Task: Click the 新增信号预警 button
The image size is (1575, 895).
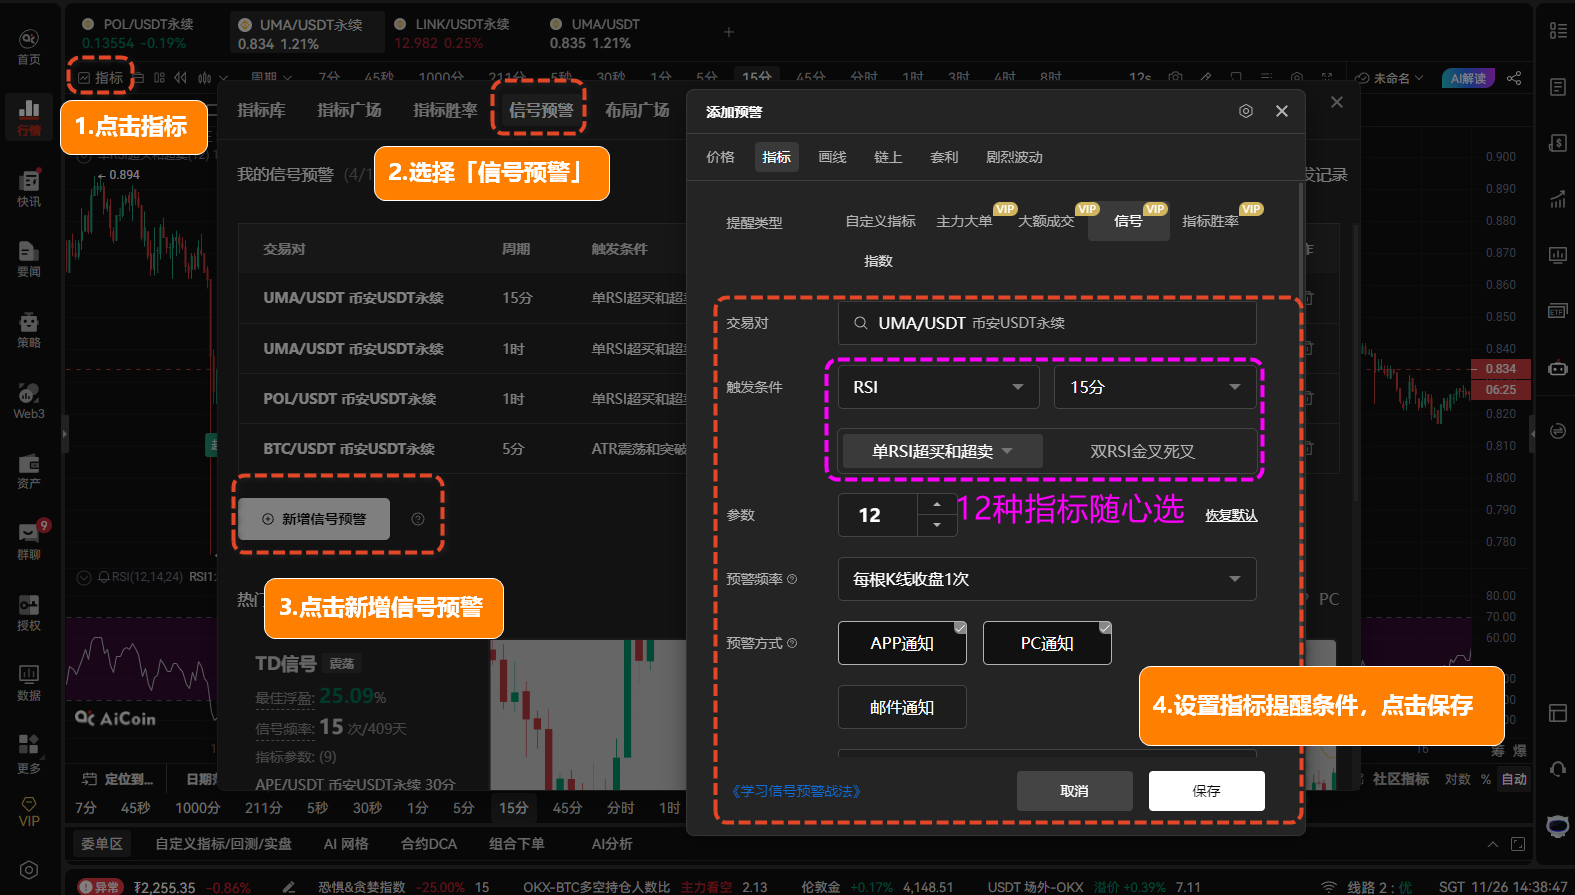Action: click(x=314, y=519)
